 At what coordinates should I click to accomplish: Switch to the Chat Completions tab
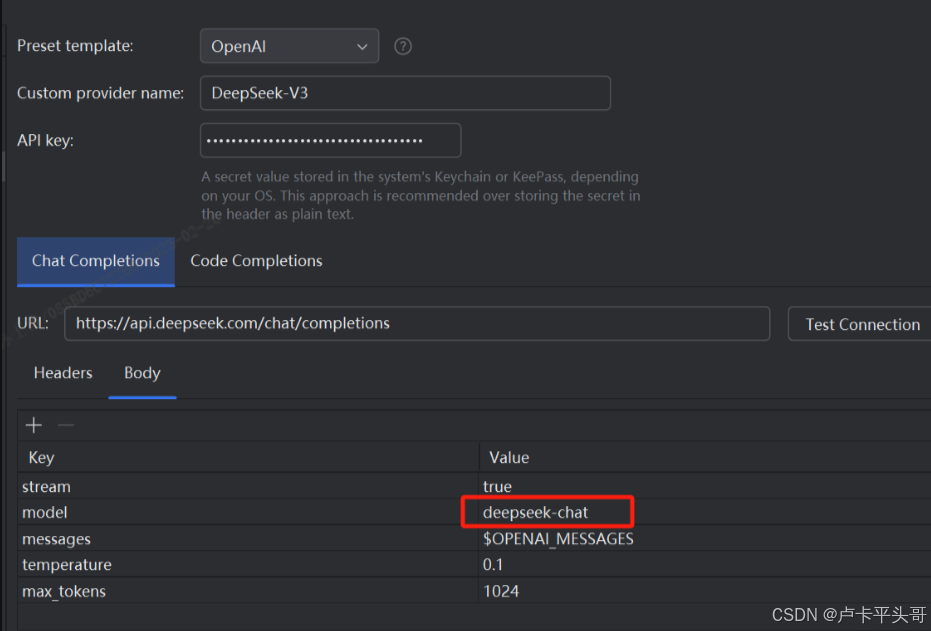[x=96, y=261]
